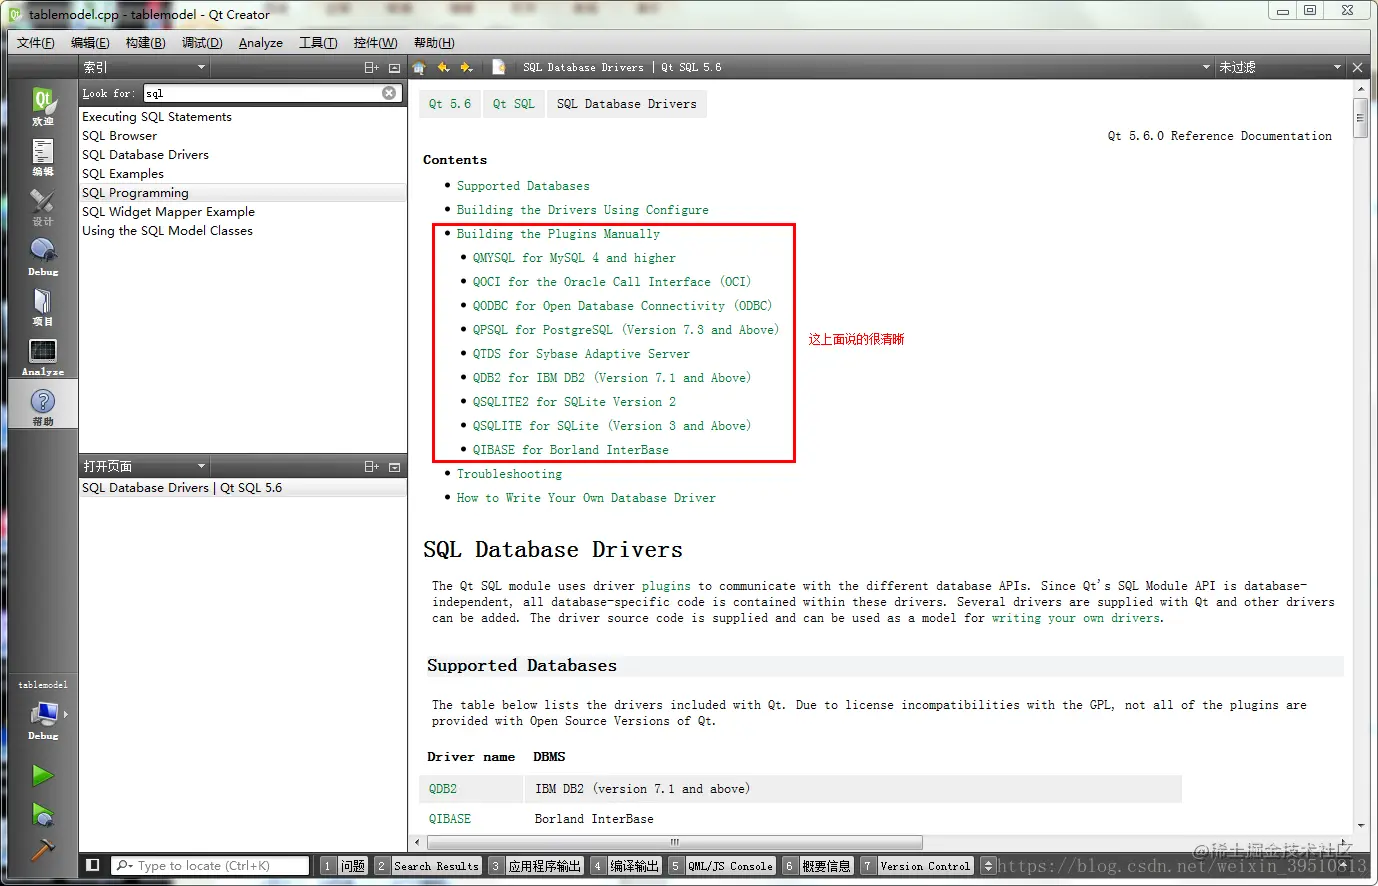Open output panes more-options arrows
Viewport: 1378px width, 886px height.
pyautogui.click(x=988, y=866)
